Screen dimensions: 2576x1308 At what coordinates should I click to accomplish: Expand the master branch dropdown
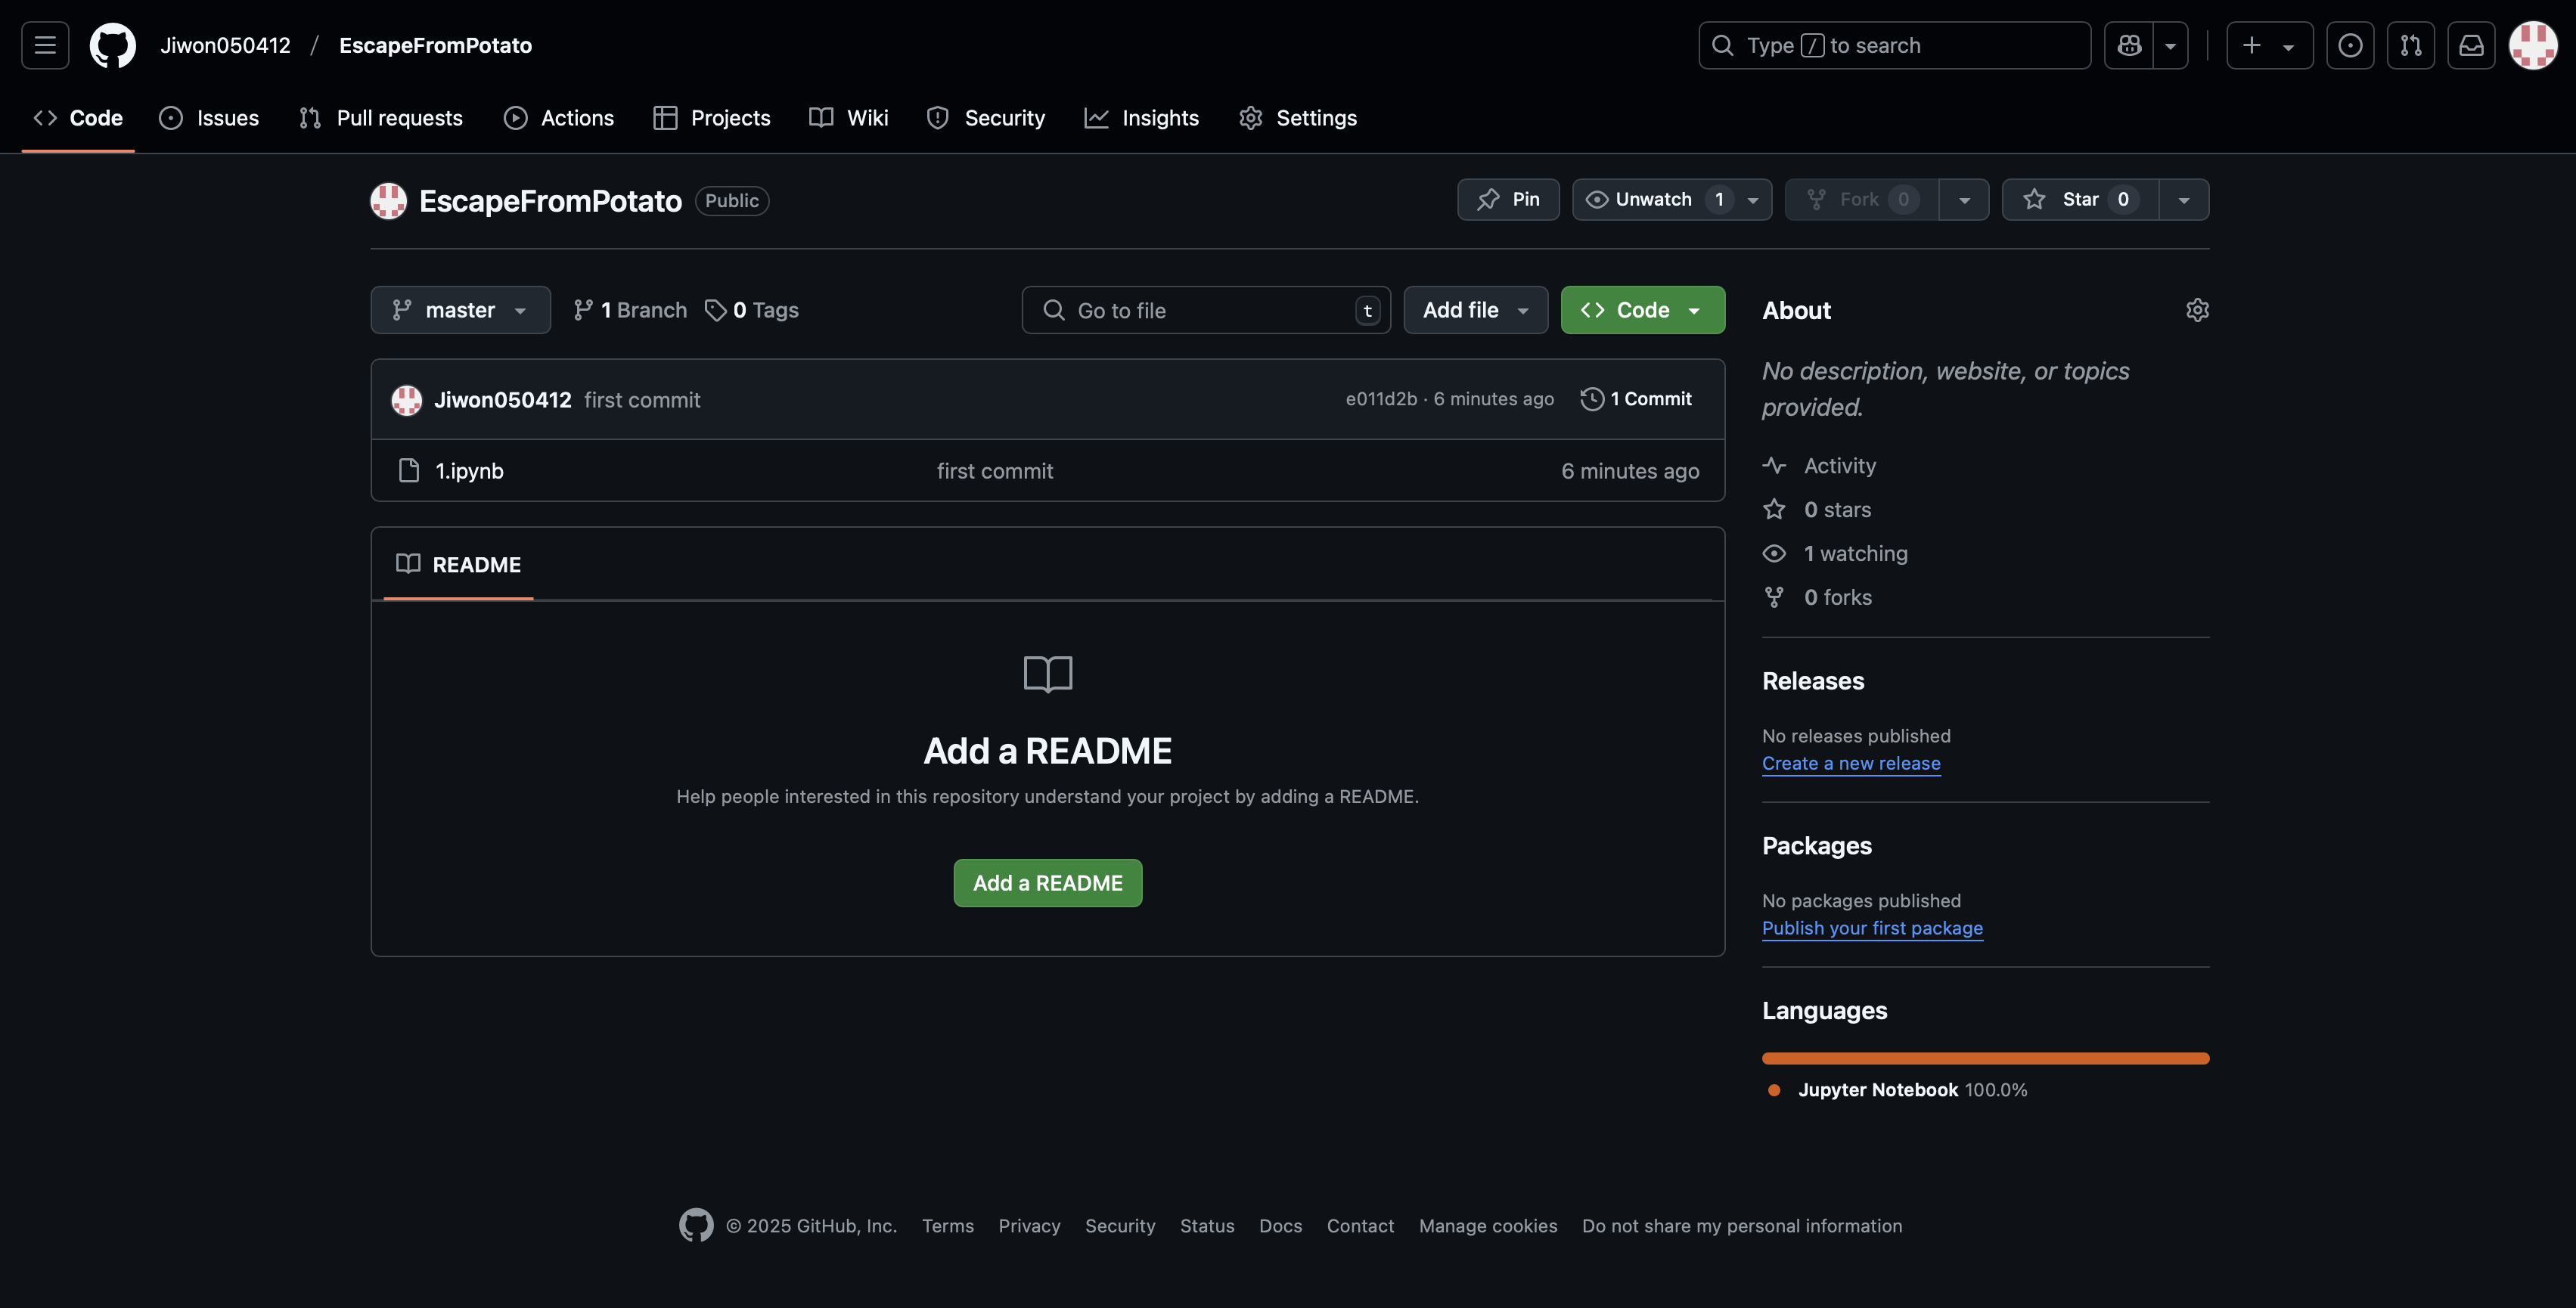pos(460,310)
